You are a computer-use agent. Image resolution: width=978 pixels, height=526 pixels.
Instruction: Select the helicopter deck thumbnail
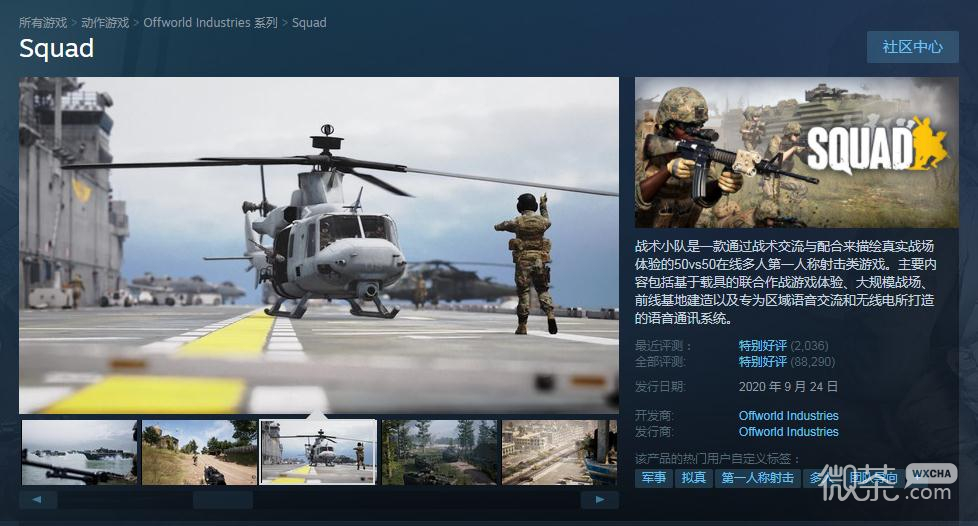pyautogui.click(x=318, y=452)
